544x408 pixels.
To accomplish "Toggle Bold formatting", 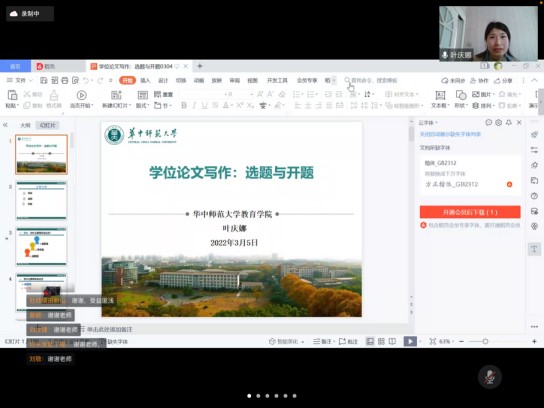I will tap(184, 105).
